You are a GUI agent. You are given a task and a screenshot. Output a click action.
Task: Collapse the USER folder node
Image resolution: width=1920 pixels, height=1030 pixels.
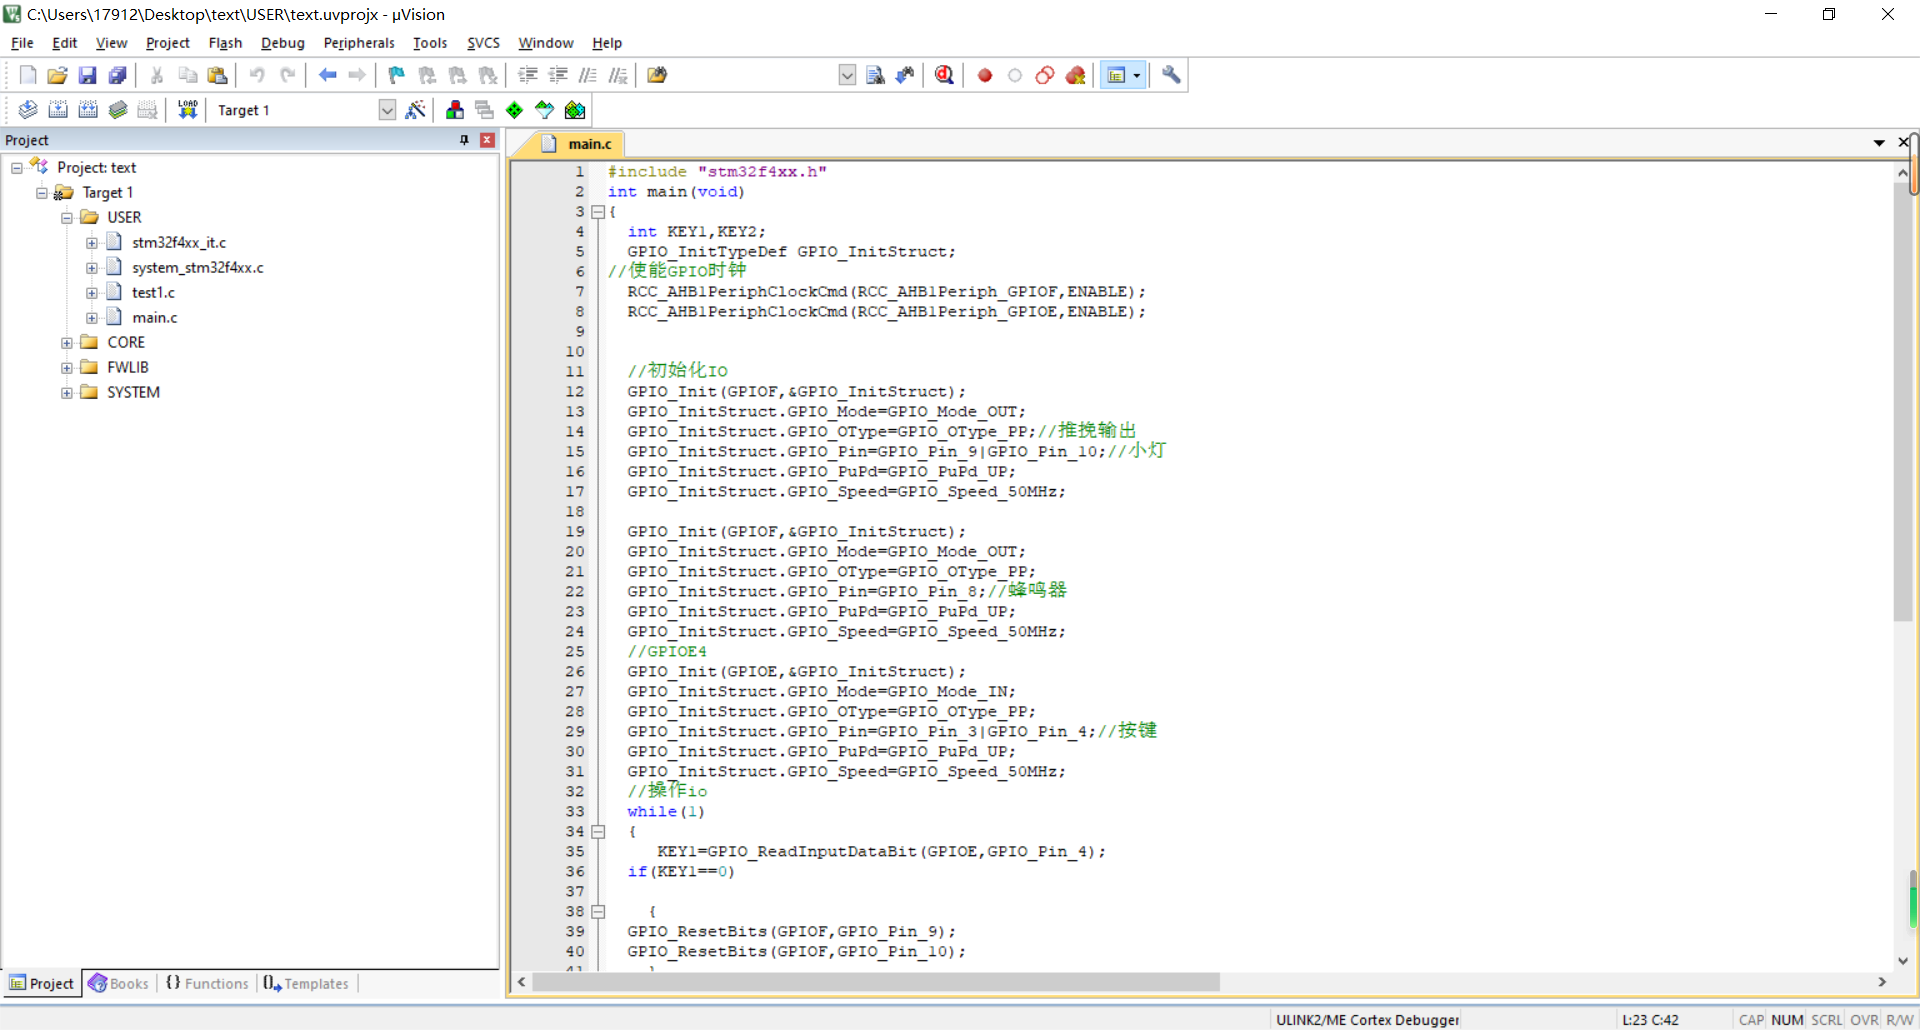pos(67,218)
